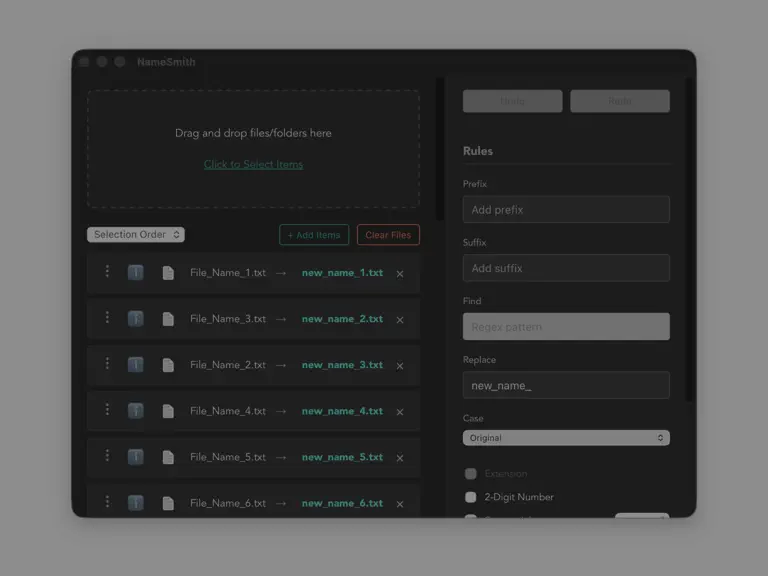Click document icon of File_Name_5.txt
Image resolution: width=768 pixels, height=576 pixels.
click(168, 457)
